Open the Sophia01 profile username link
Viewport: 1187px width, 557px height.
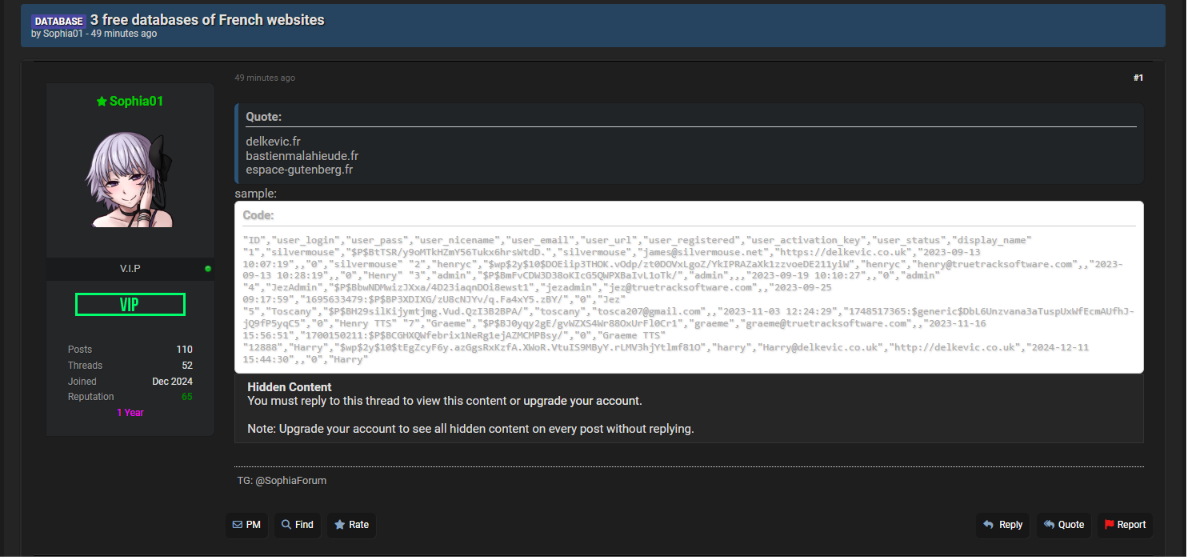136,101
